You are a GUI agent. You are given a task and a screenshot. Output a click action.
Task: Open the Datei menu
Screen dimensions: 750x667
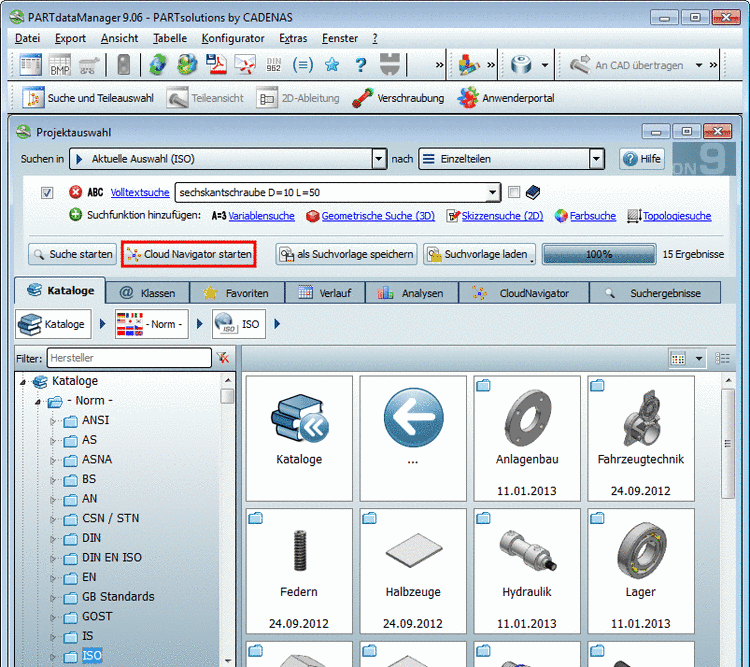(27, 38)
